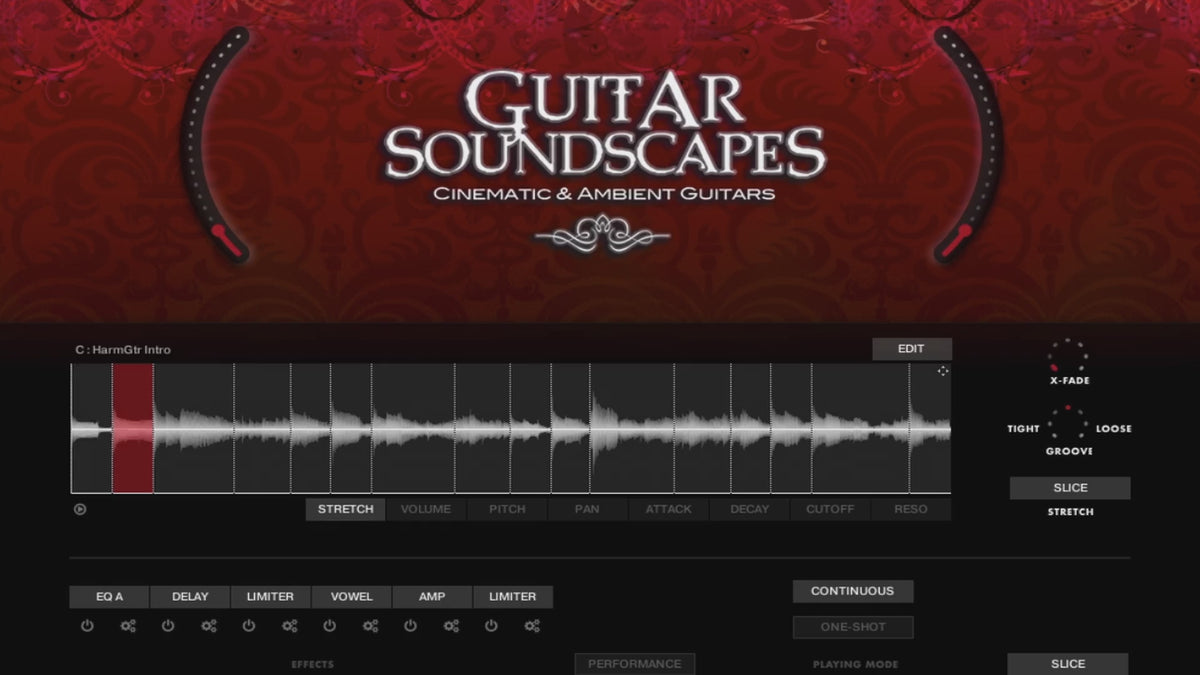Open settings gear for the first Limiter
The width and height of the screenshot is (1200, 675).
tap(290, 626)
